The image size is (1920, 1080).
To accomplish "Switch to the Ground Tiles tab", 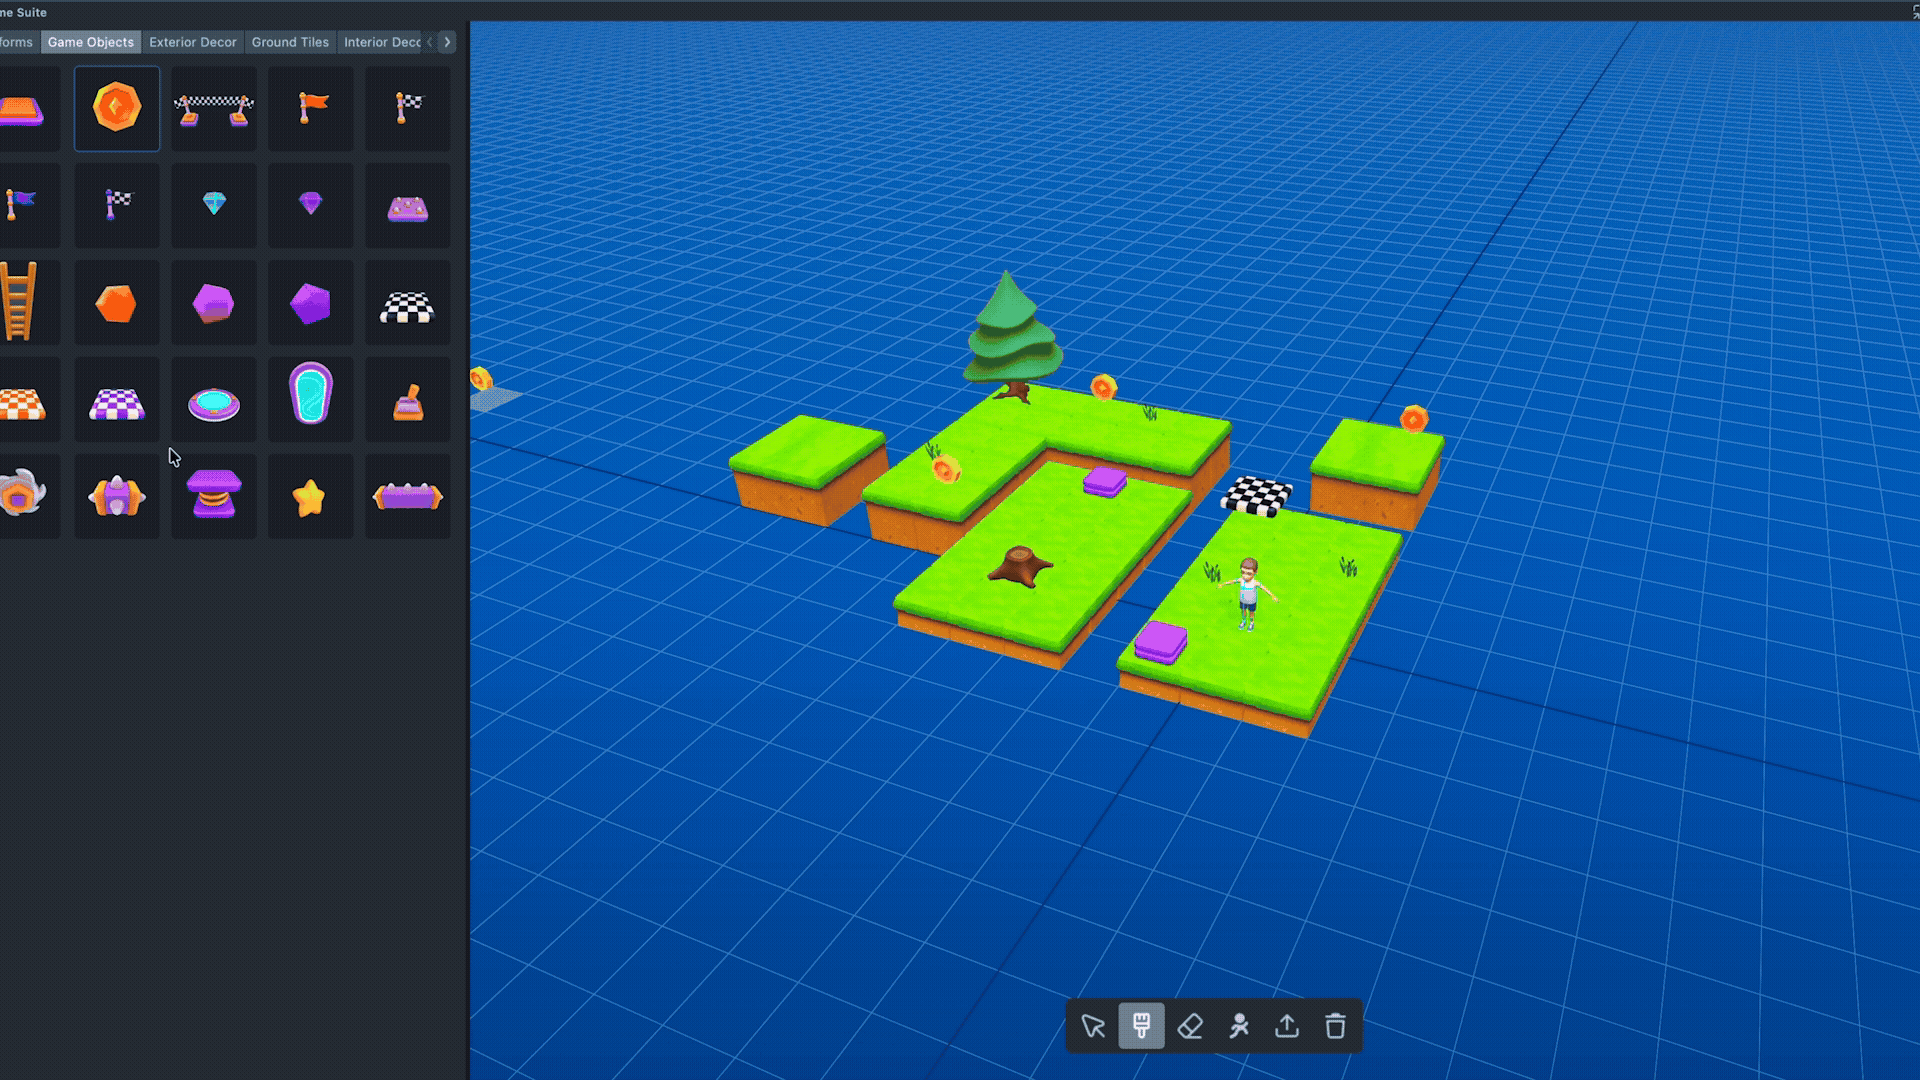I will [x=290, y=42].
